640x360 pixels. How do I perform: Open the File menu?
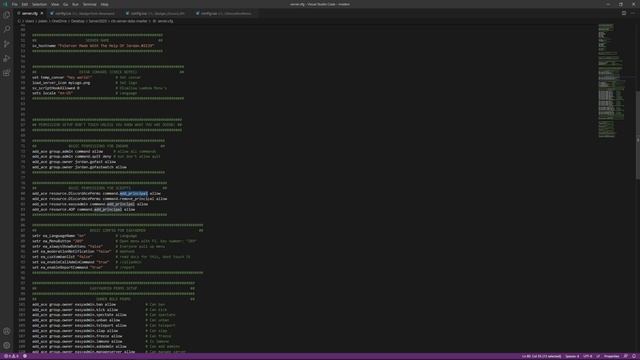click(15, 4)
